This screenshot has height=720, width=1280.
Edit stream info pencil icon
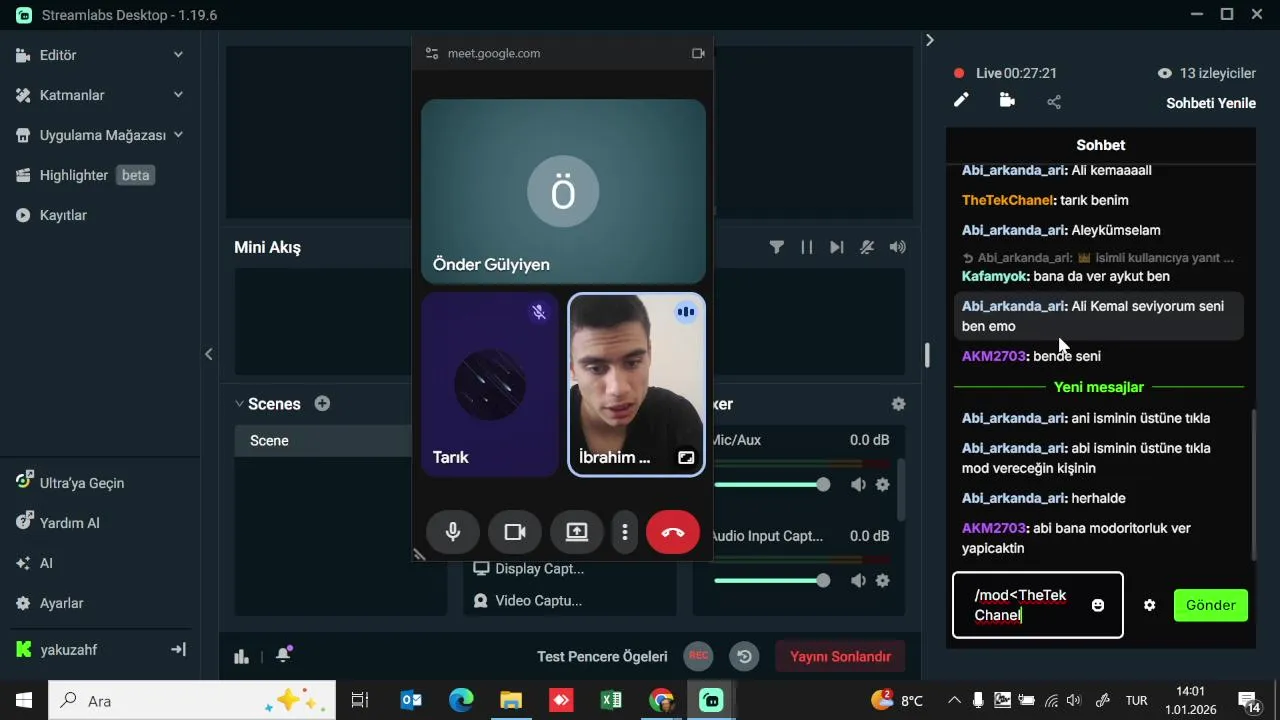961,100
